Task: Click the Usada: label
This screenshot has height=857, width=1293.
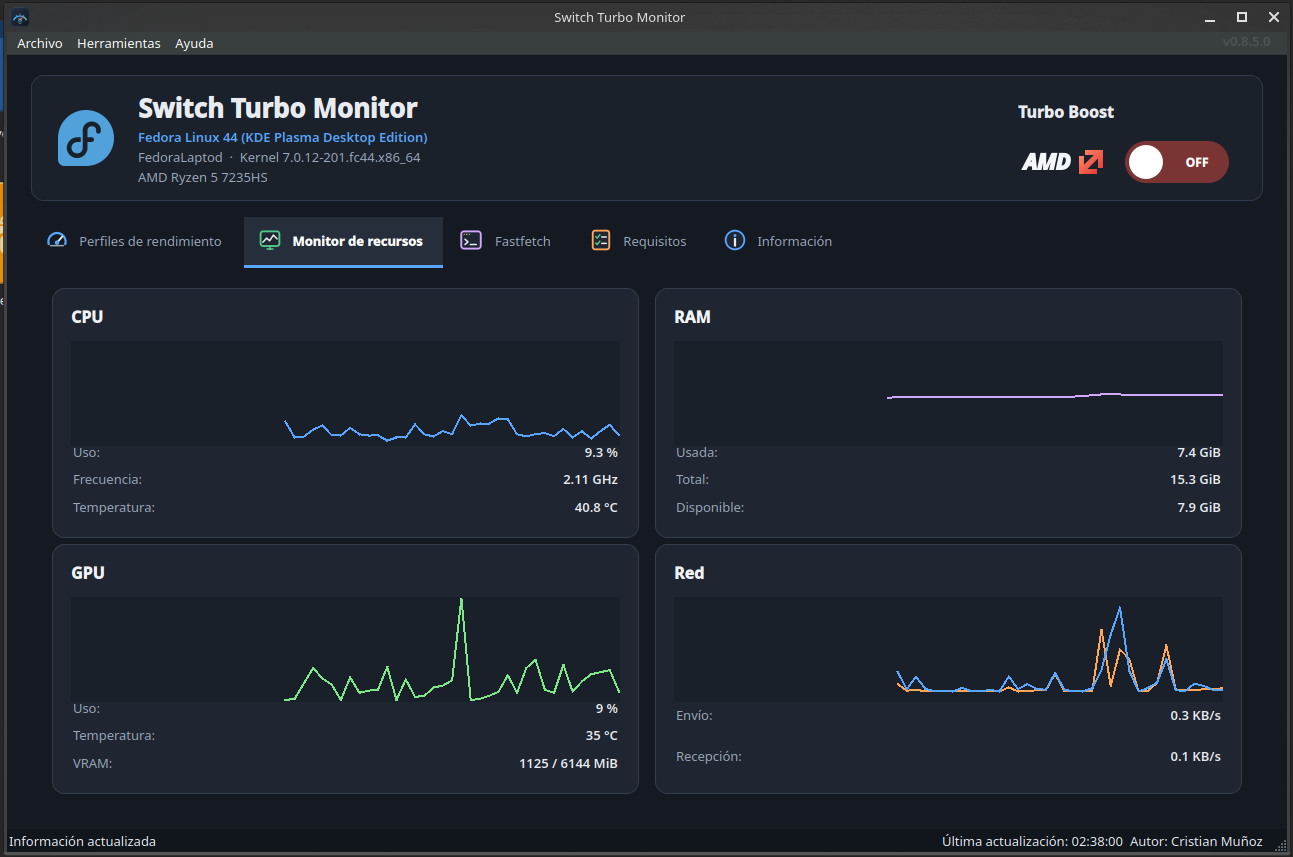Action: (x=696, y=452)
